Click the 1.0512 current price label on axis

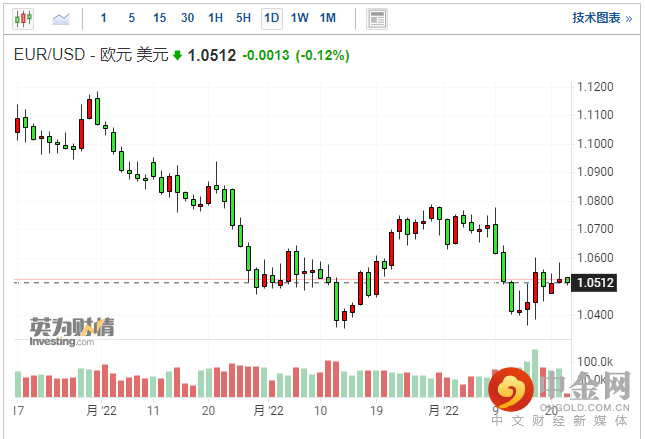coord(595,283)
